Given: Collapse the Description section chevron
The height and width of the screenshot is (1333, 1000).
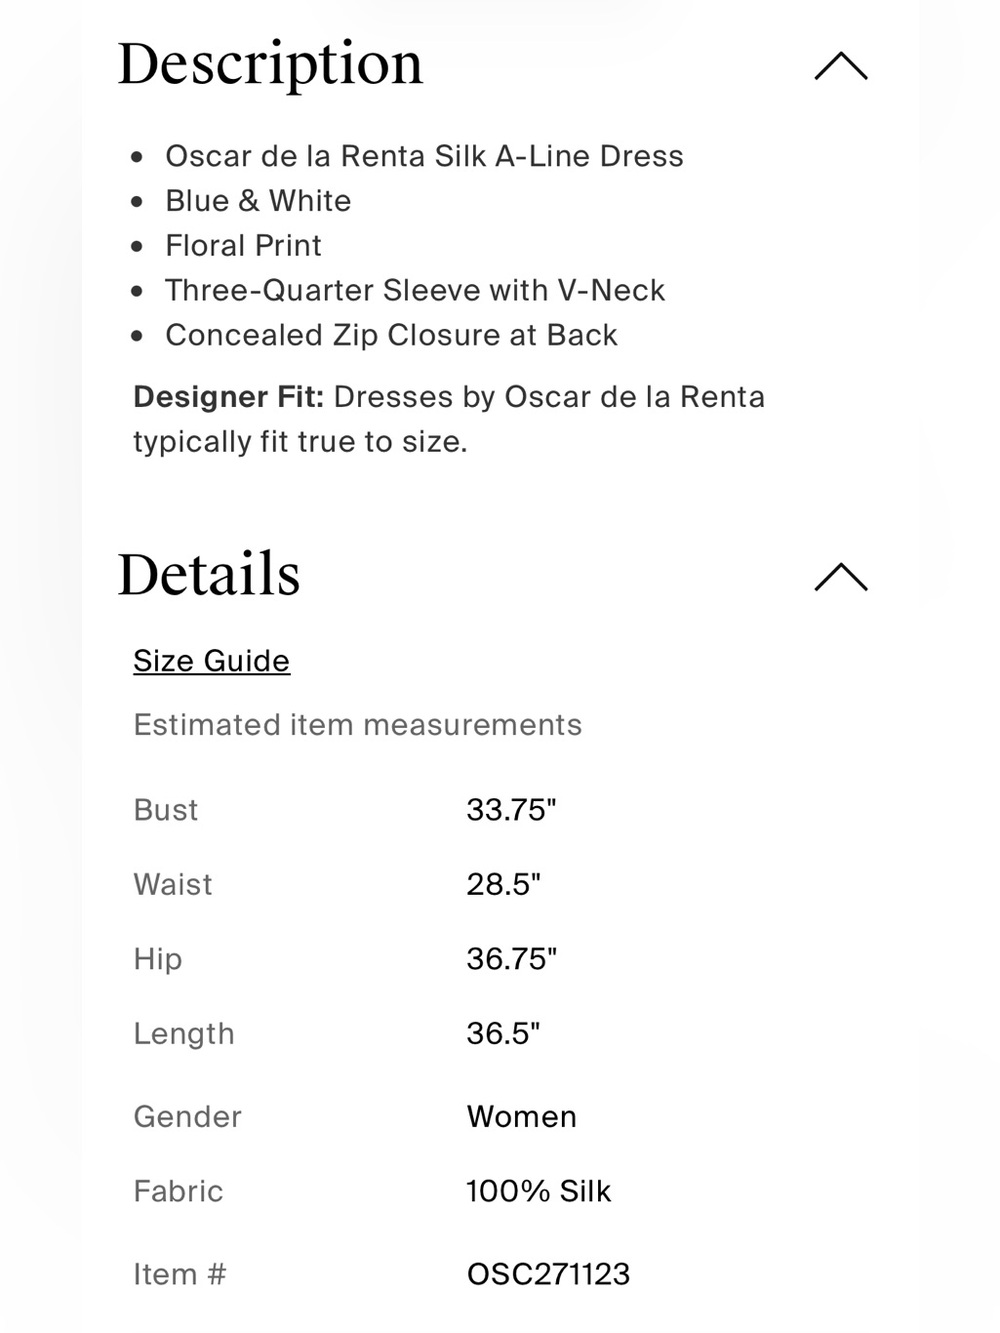Looking at the screenshot, I should pyautogui.click(x=841, y=66).
